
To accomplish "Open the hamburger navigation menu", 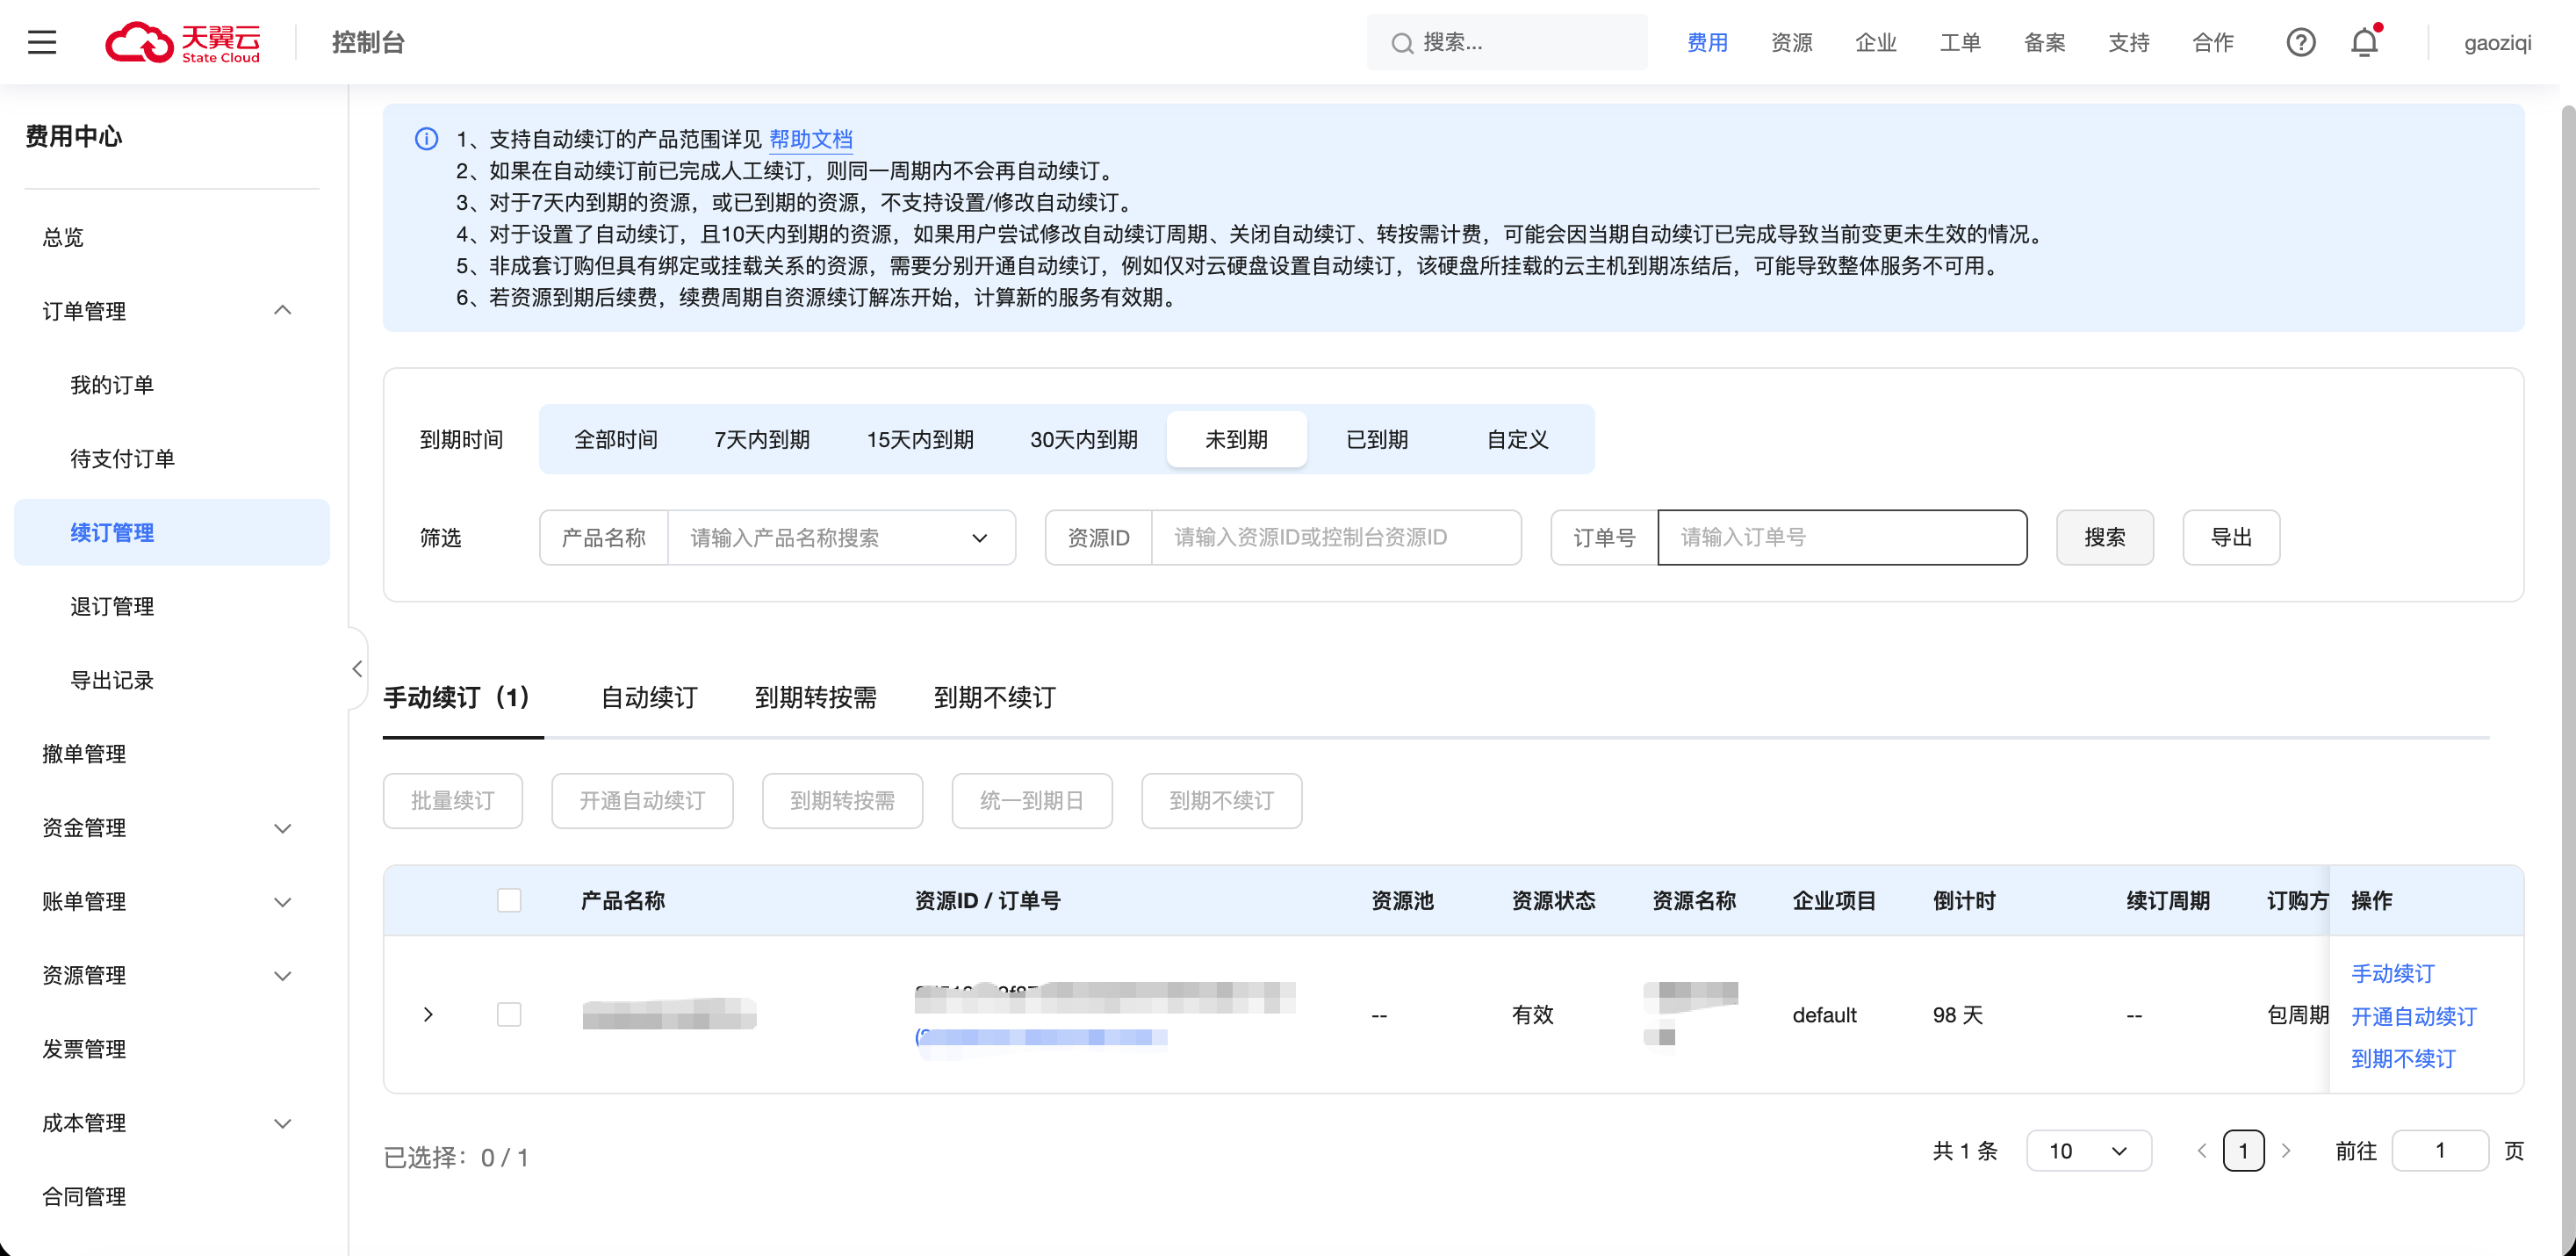I will (x=41, y=42).
